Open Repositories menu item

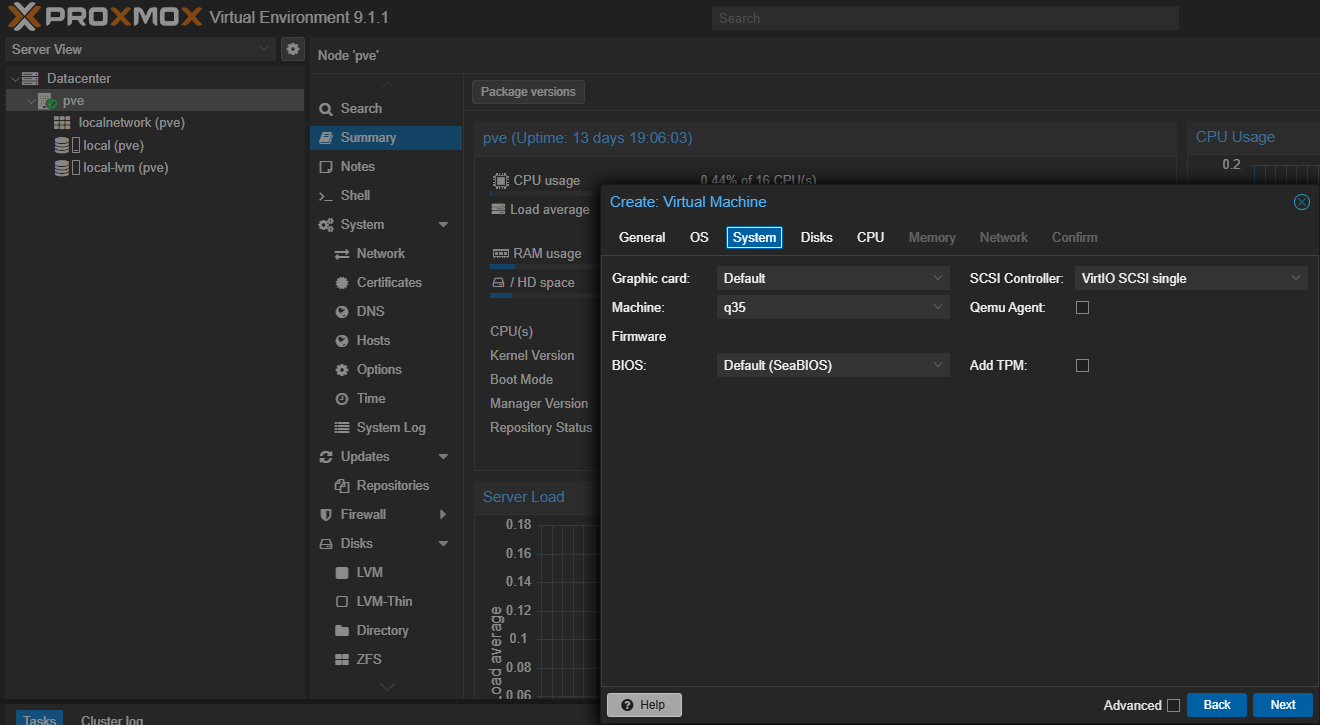point(386,485)
